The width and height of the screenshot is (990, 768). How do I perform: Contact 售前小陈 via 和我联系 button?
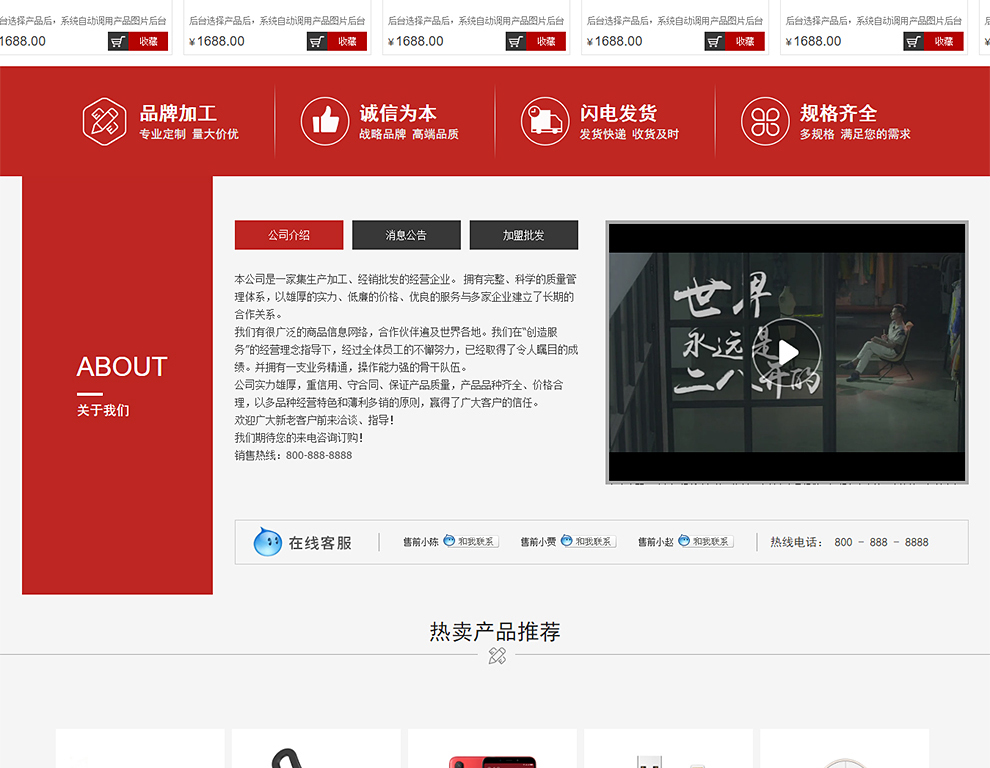(471, 541)
